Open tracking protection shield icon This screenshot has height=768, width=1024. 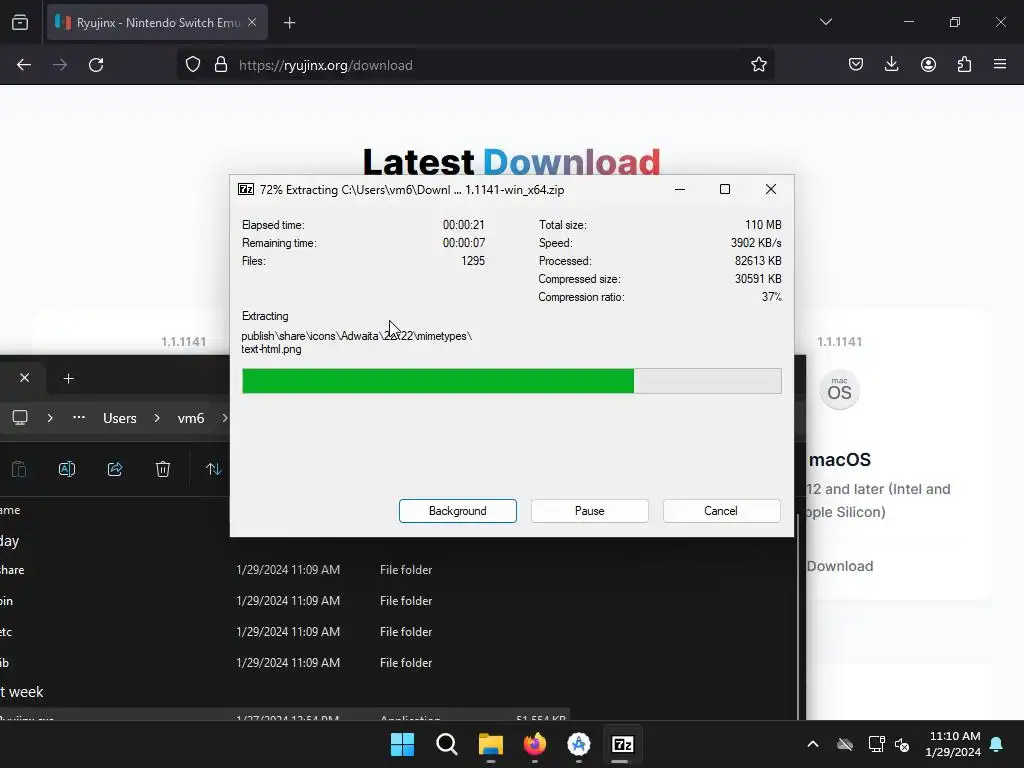(193, 65)
